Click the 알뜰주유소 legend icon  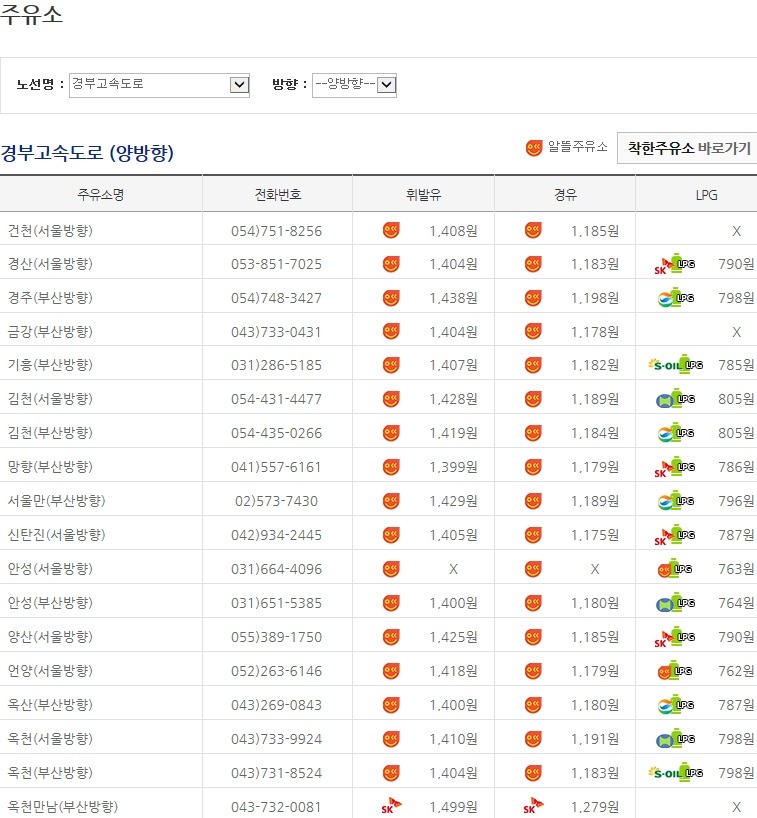coord(534,148)
